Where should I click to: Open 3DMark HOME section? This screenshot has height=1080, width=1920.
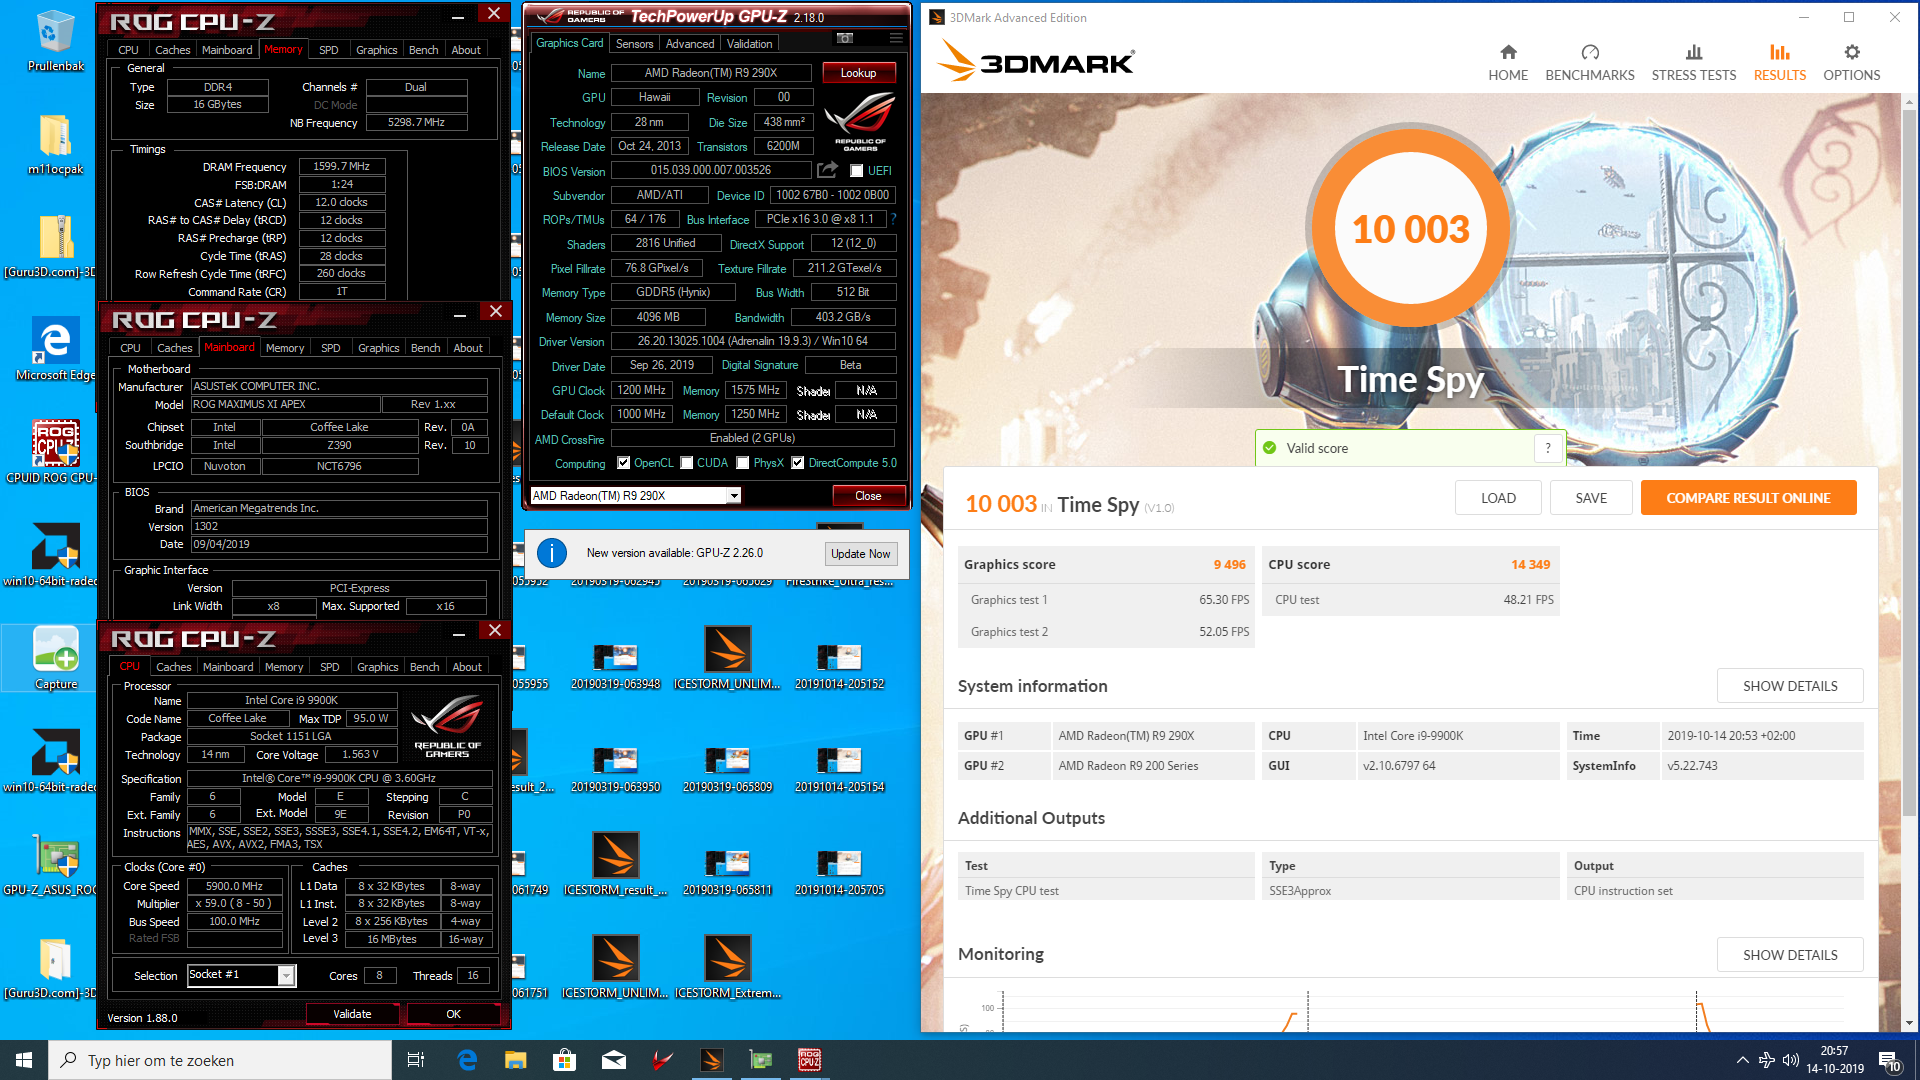click(1508, 62)
